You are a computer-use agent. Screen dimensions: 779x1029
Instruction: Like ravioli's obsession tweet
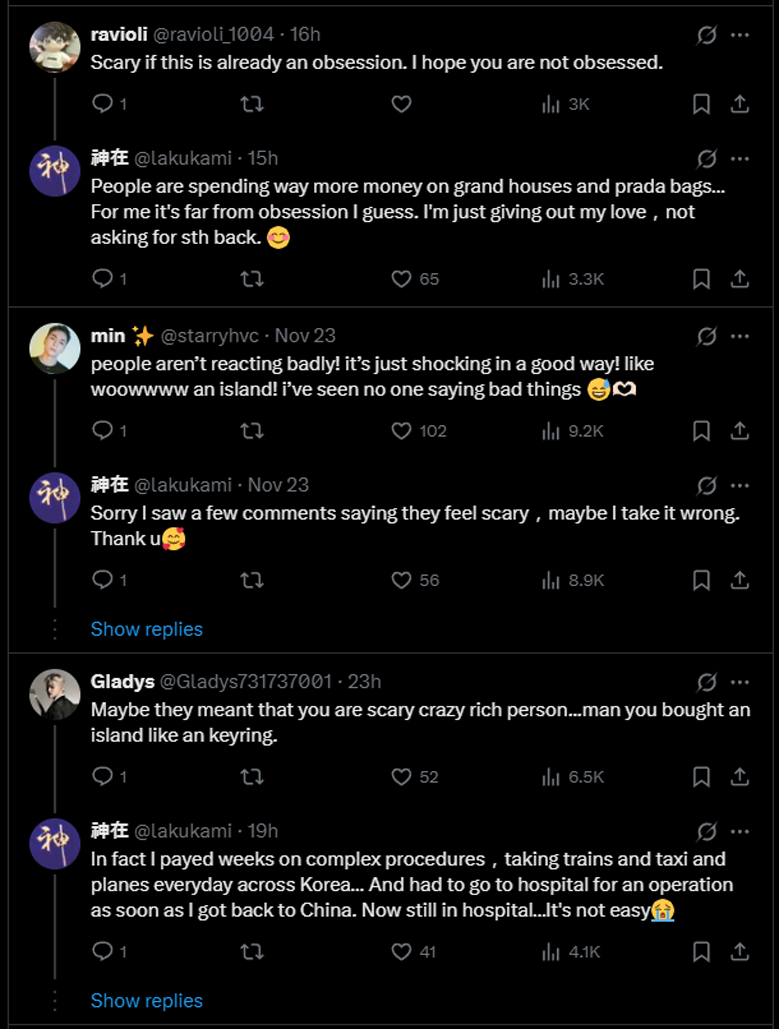click(401, 103)
